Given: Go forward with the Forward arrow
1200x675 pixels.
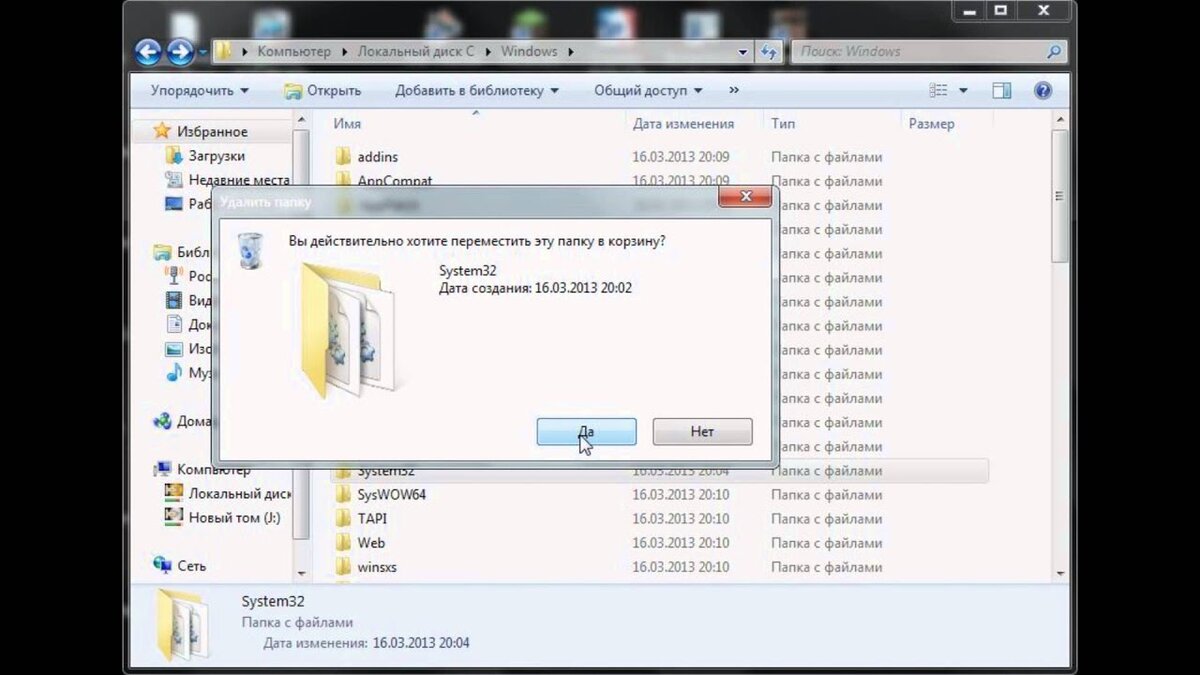Looking at the screenshot, I should point(180,51).
